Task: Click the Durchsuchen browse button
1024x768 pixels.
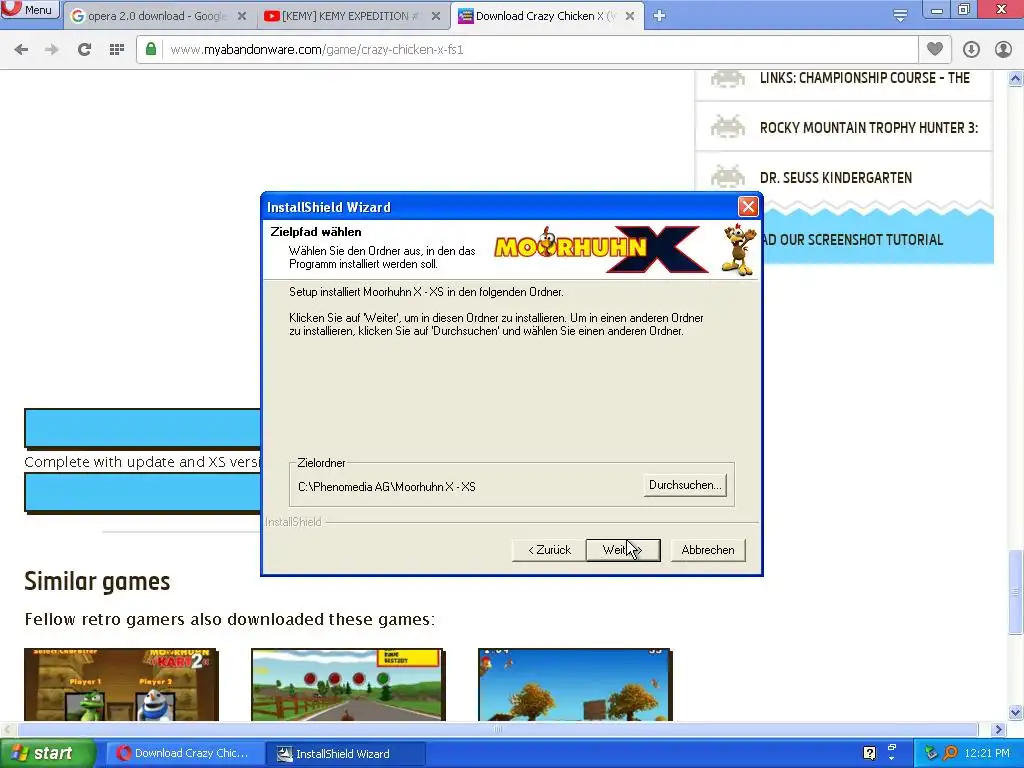Action: [685, 485]
